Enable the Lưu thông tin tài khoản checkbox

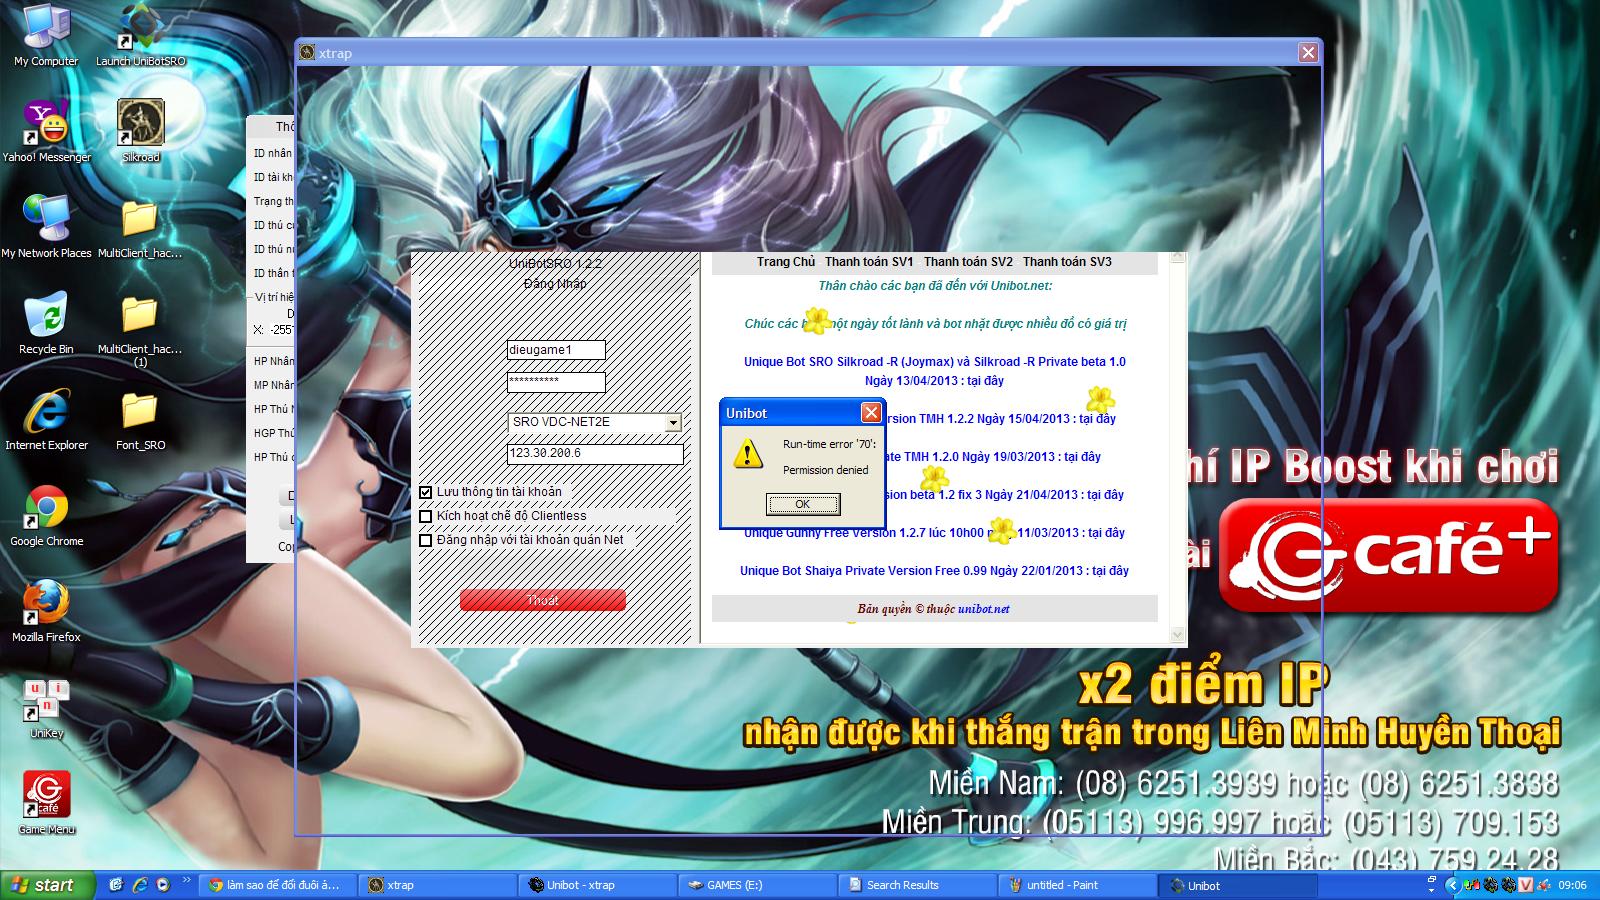426,492
